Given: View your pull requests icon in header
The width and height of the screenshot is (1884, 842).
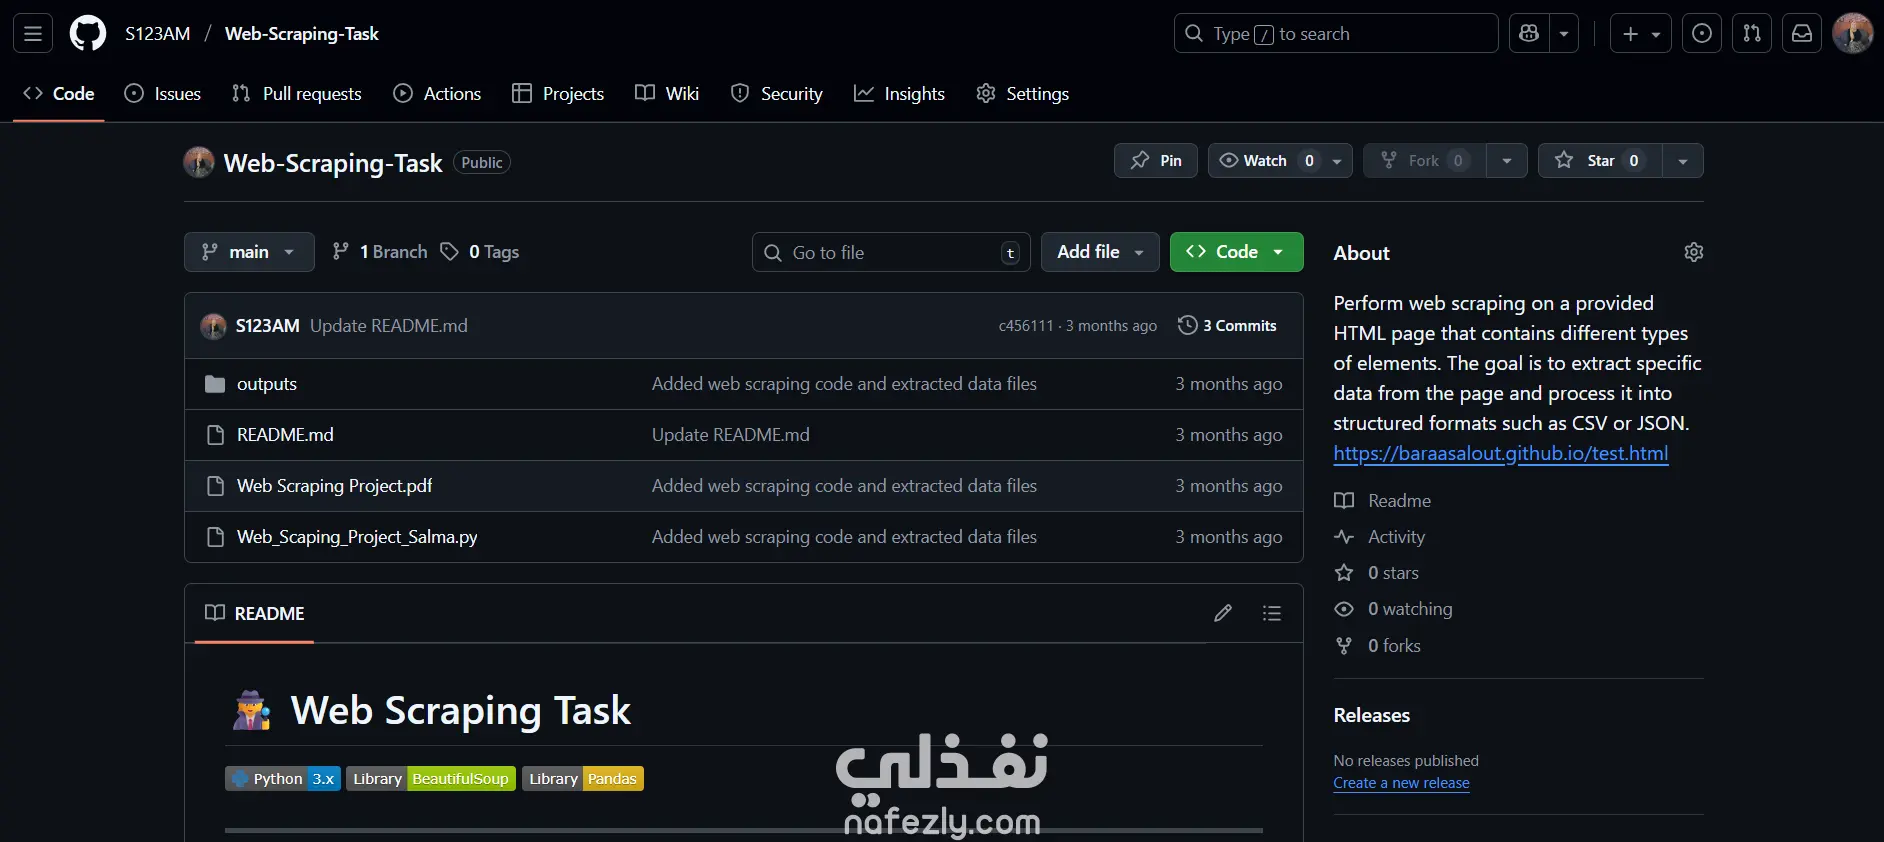Looking at the screenshot, I should [1752, 34].
